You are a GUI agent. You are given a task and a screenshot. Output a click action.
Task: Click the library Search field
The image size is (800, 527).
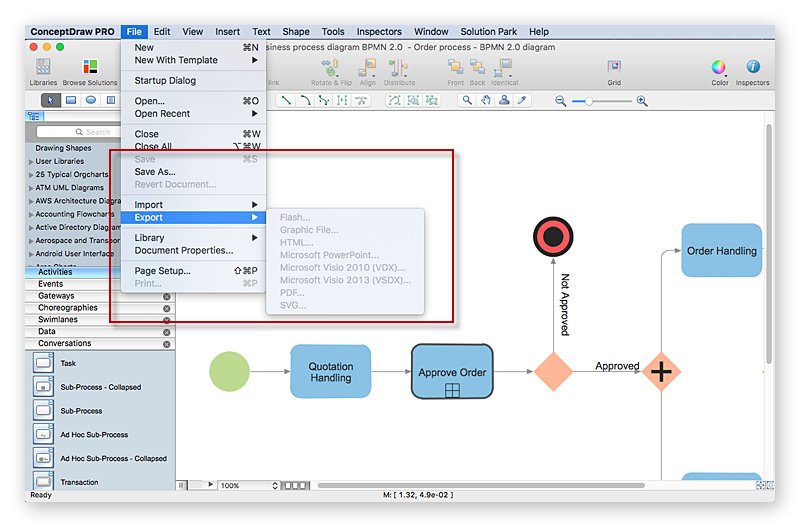[78, 132]
